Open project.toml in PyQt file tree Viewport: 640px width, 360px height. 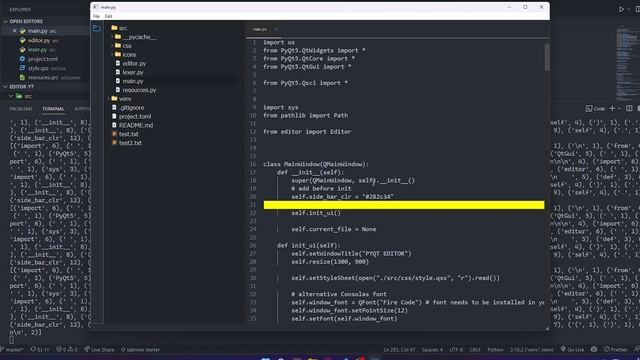tap(135, 116)
